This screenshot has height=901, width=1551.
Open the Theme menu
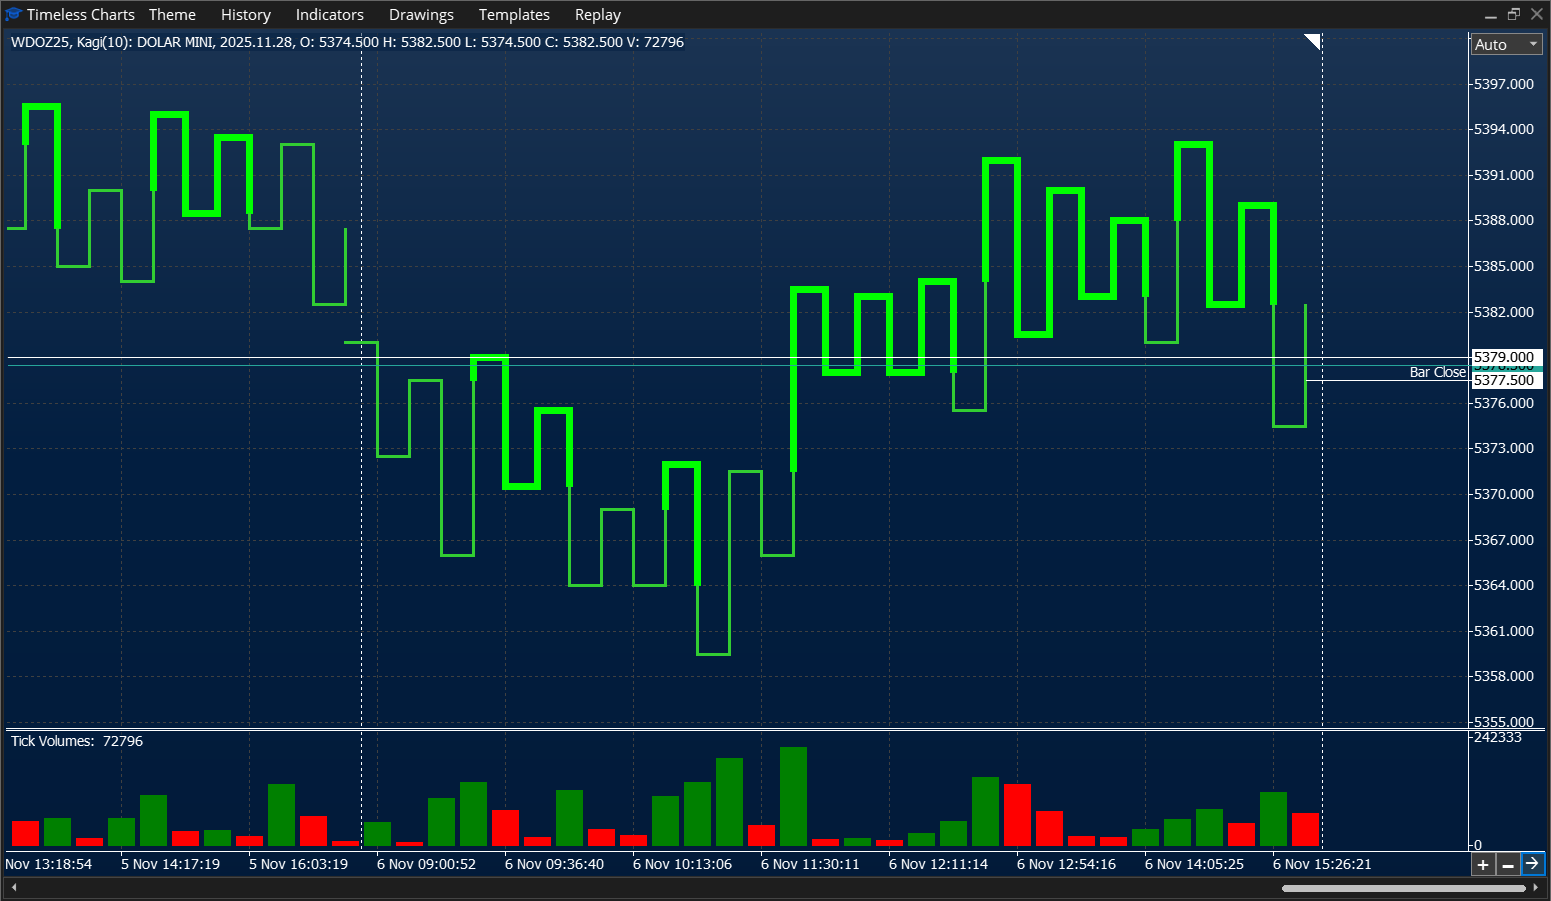pos(172,14)
